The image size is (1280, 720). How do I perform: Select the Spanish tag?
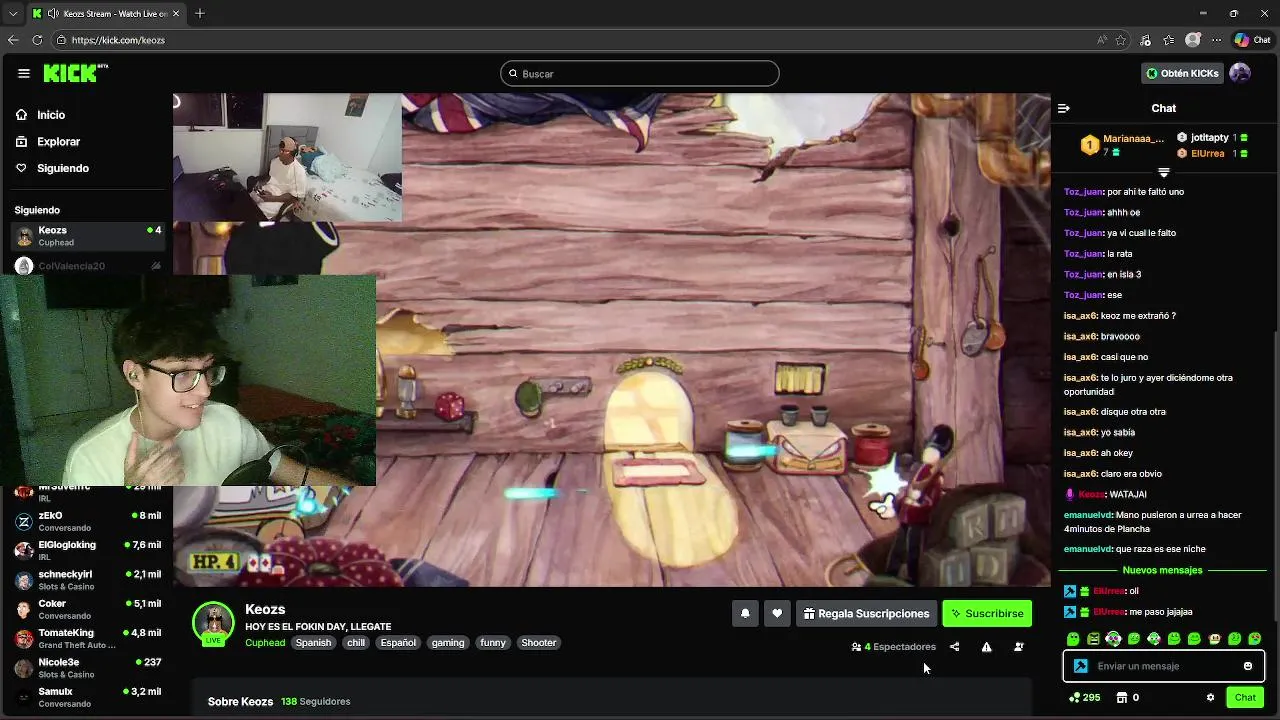(x=313, y=643)
